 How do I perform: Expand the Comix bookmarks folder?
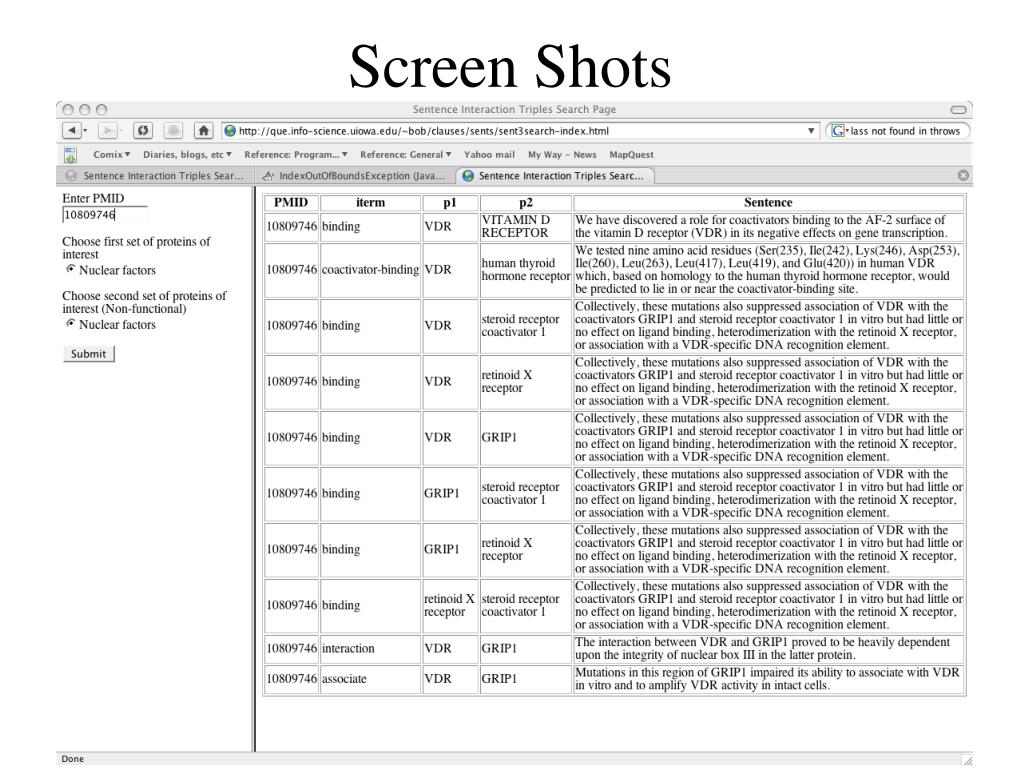coord(112,155)
